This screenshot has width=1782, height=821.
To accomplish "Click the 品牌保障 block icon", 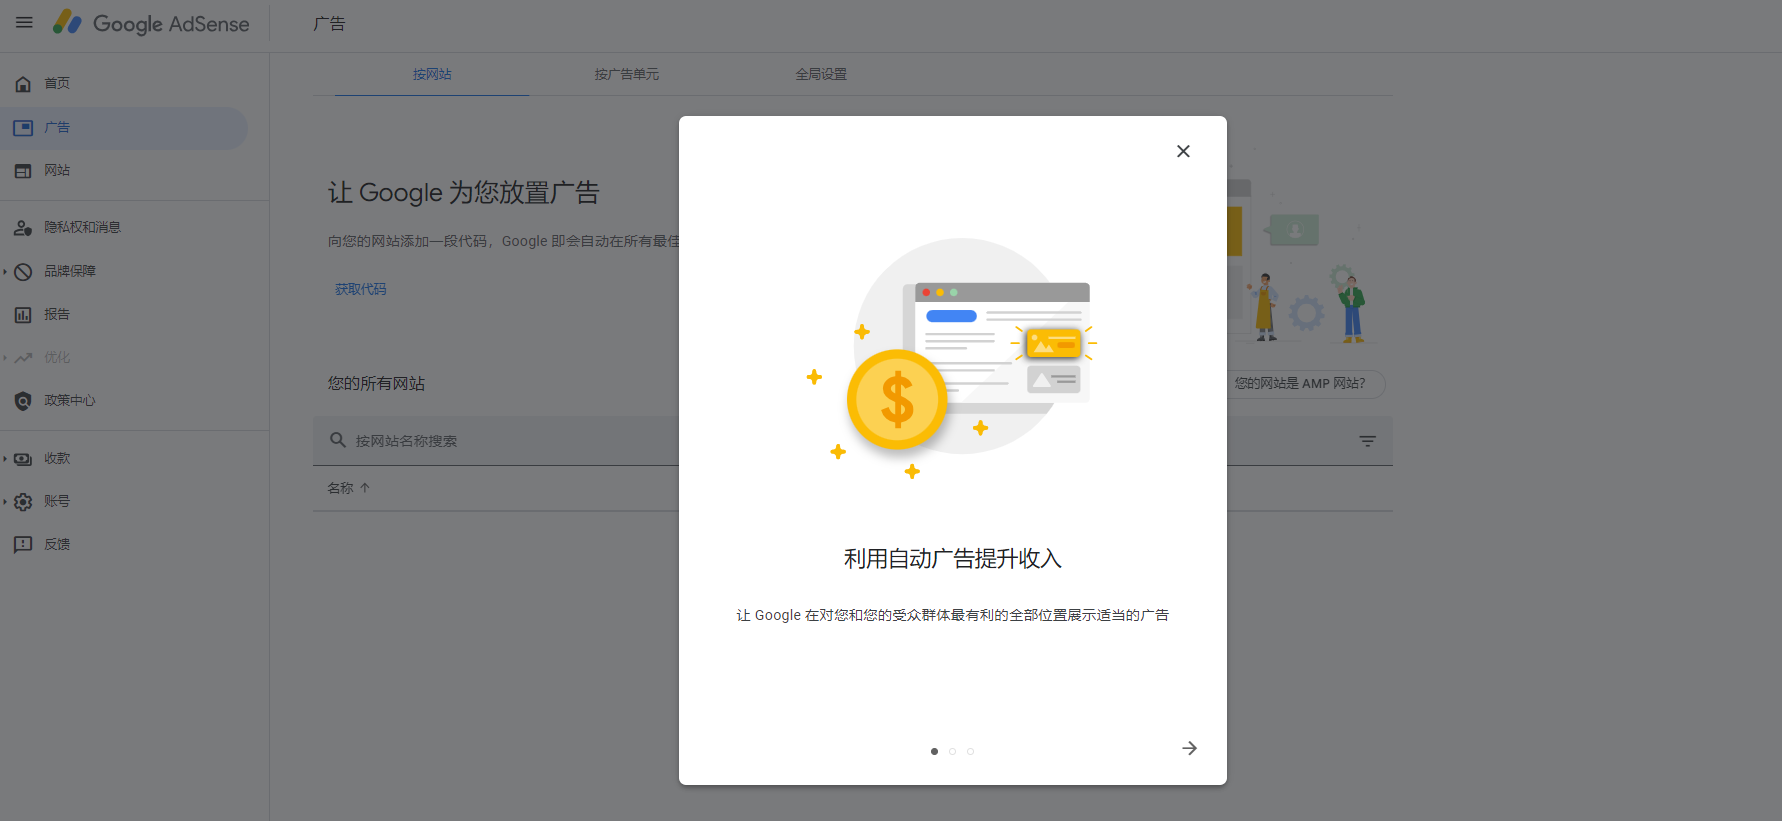I will point(23,272).
